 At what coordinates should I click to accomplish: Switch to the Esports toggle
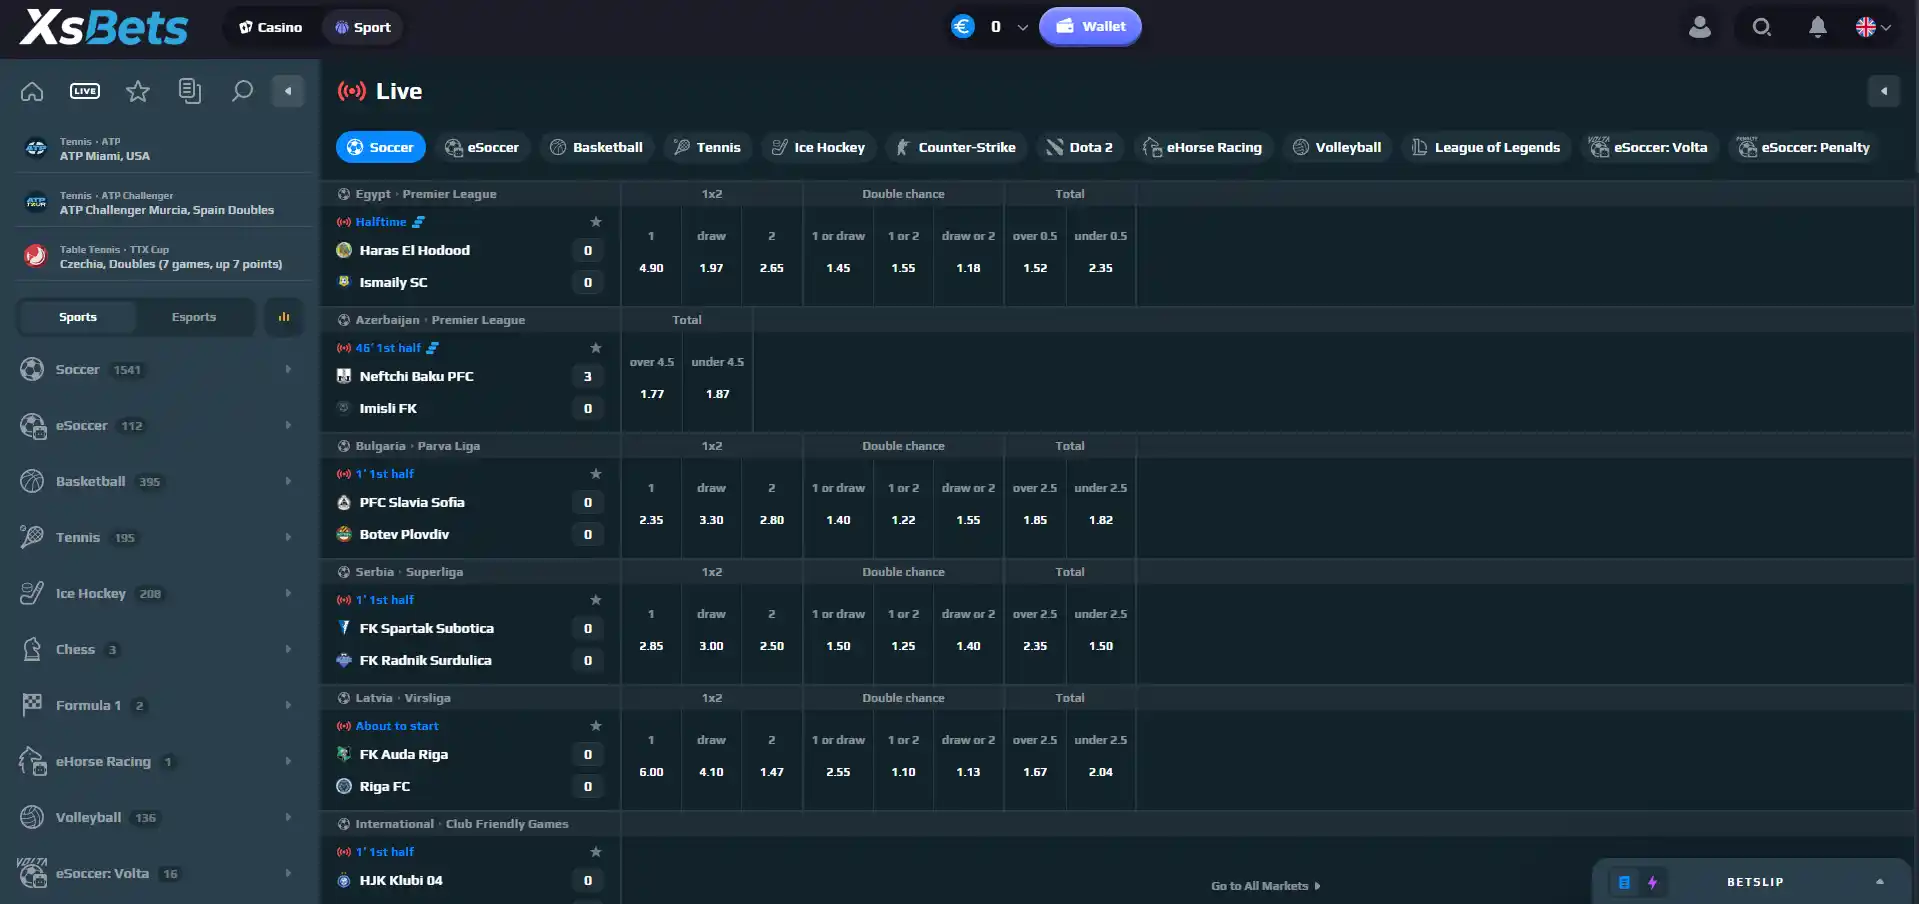[194, 317]
